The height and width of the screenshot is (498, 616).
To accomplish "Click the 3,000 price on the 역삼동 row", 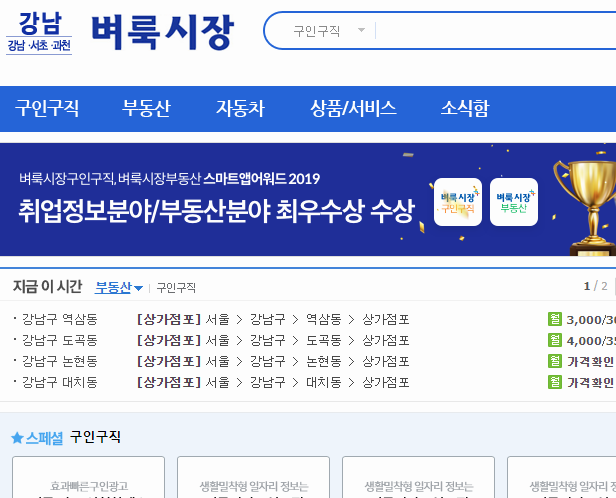I will [591, 320].
